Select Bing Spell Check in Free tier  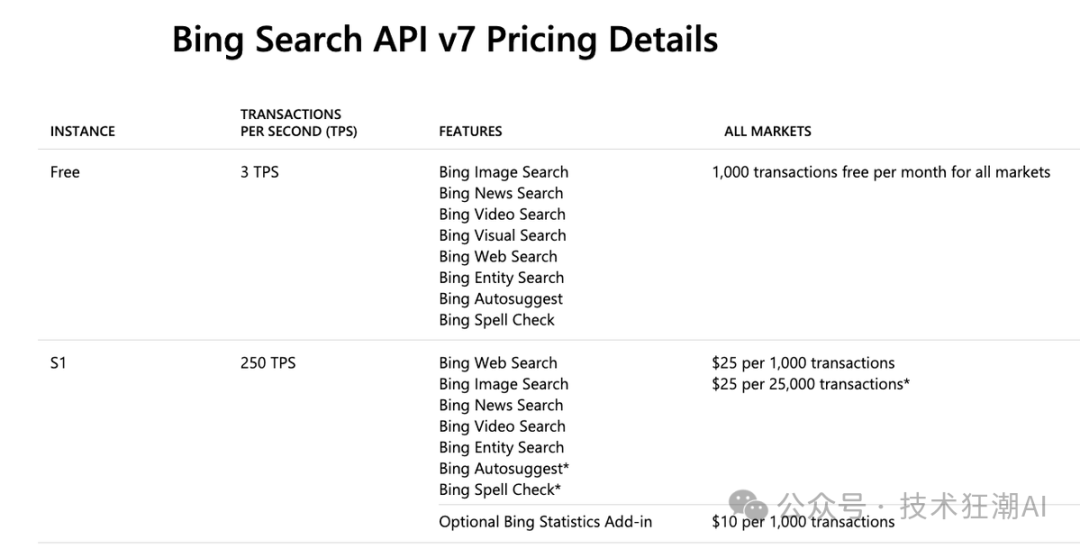click(496, 320)
